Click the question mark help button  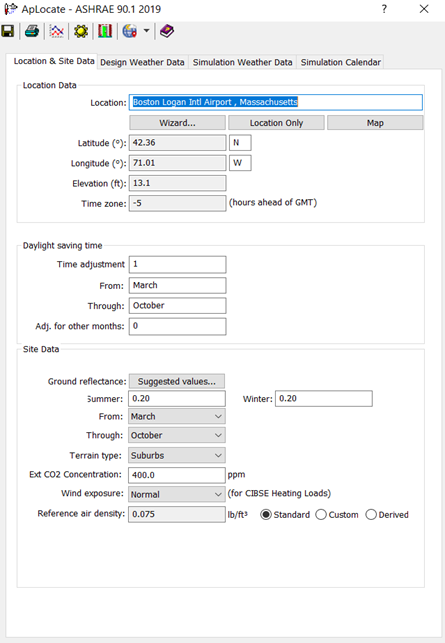click(x=384, y=9)
